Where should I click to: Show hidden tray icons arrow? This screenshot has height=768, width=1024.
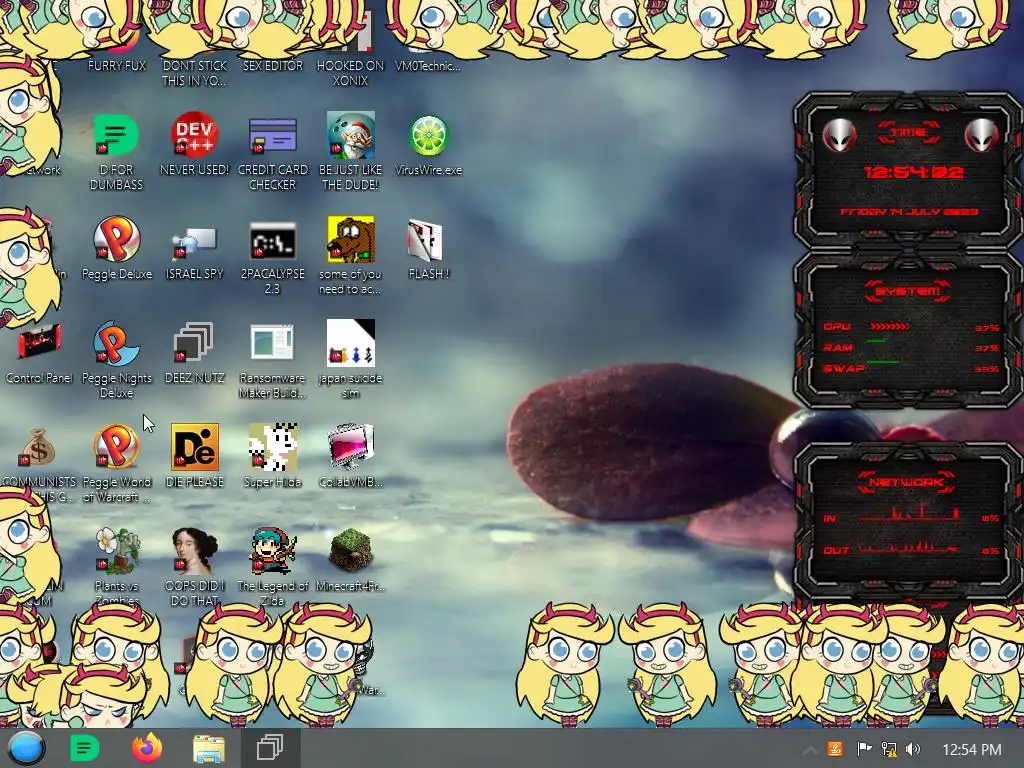coord(809,750)
